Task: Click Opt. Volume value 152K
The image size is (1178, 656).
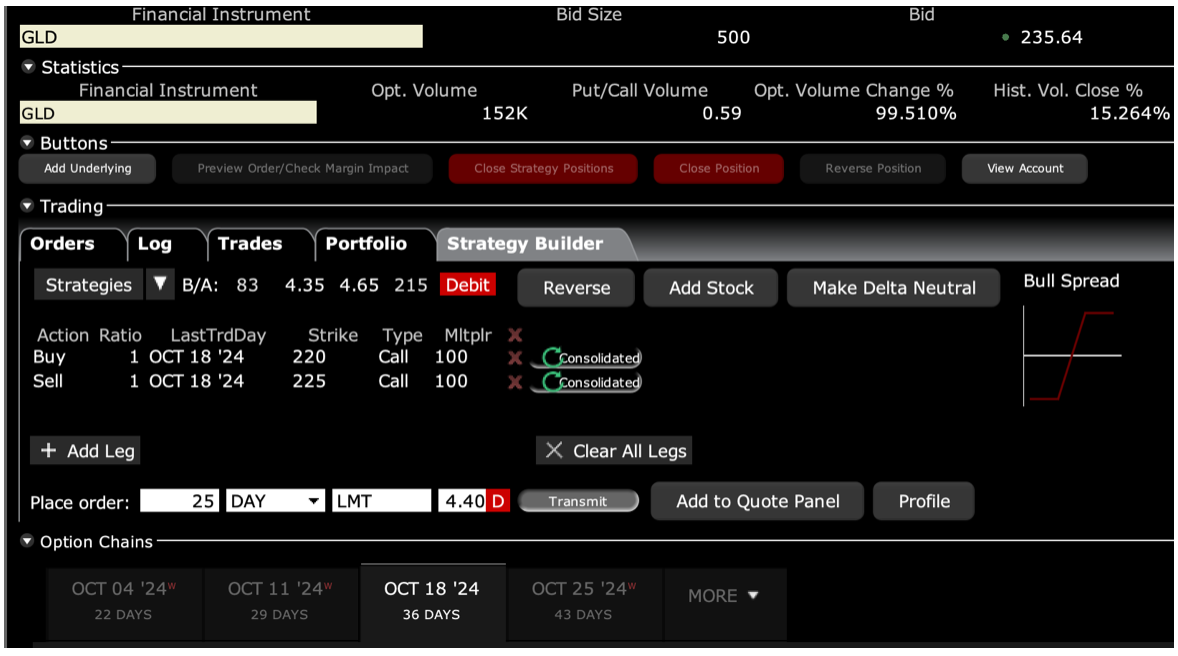Action: (504, 113)
